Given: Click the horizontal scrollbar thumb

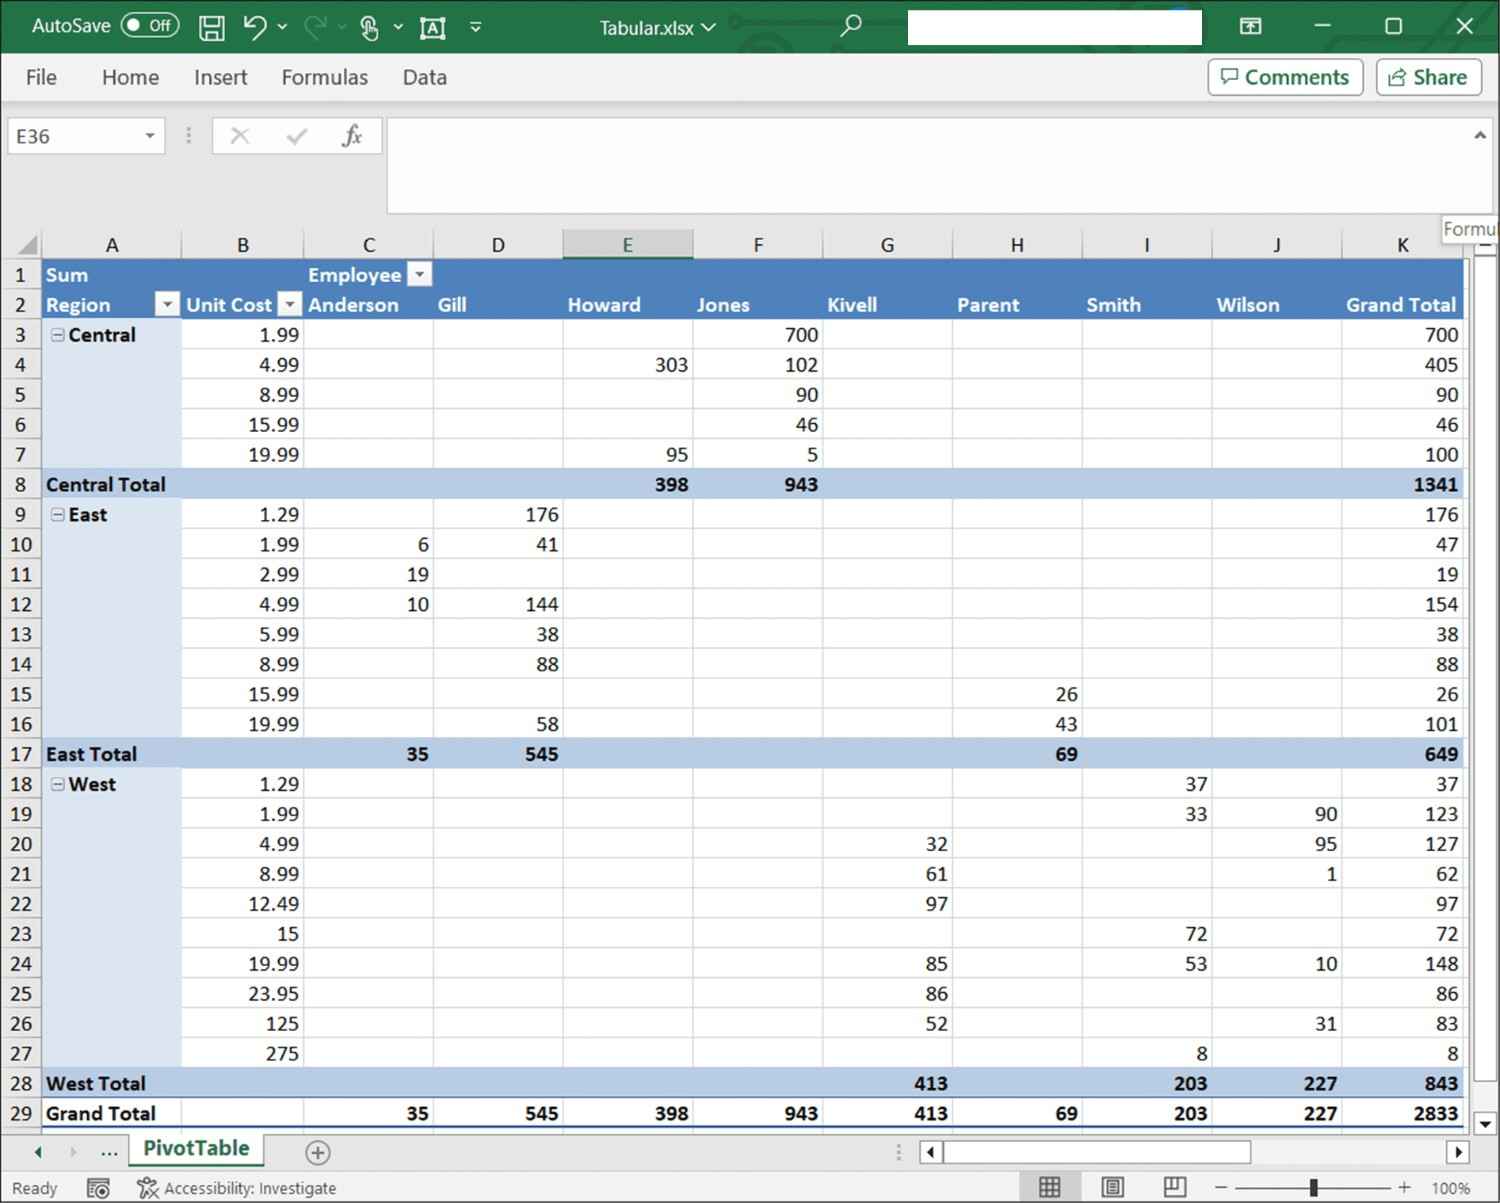Looking at the screenshot, I should tap(1097, 1152).
